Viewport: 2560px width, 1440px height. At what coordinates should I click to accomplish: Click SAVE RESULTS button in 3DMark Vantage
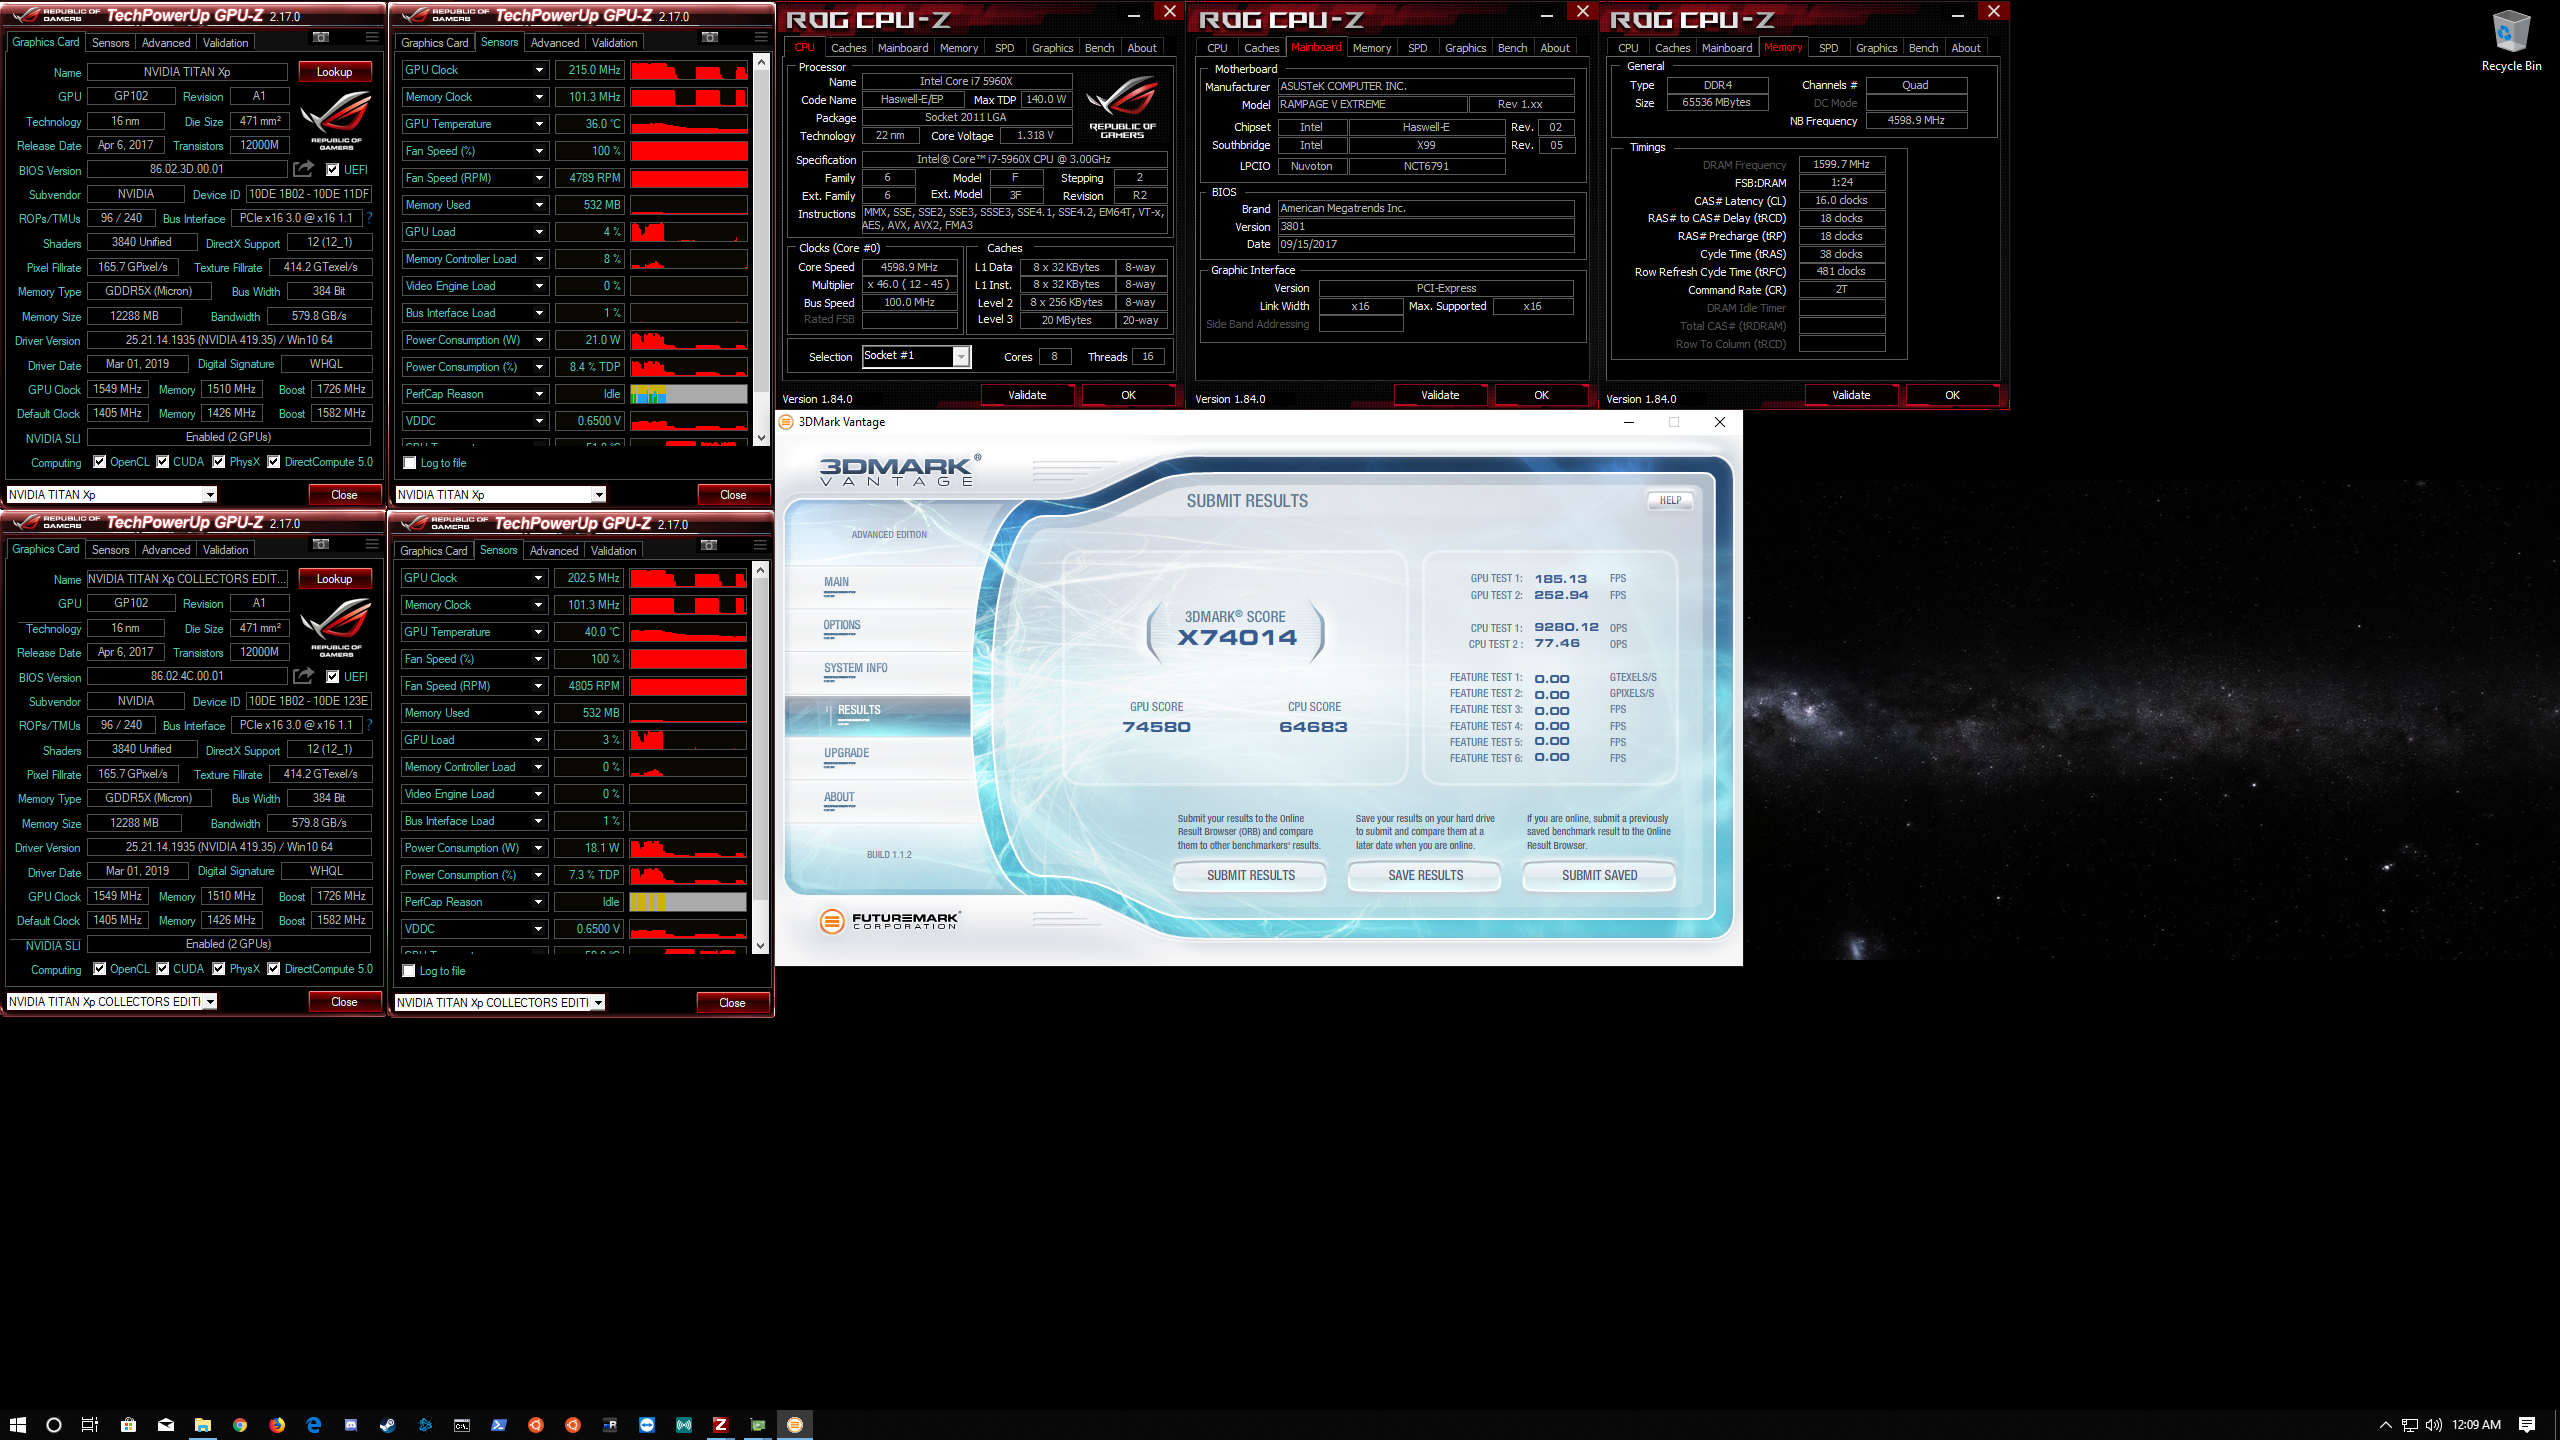click(1425, 875)
